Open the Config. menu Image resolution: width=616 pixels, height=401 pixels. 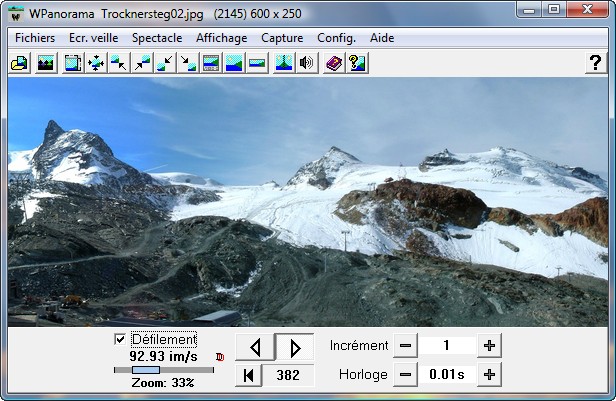coord(336,38)
